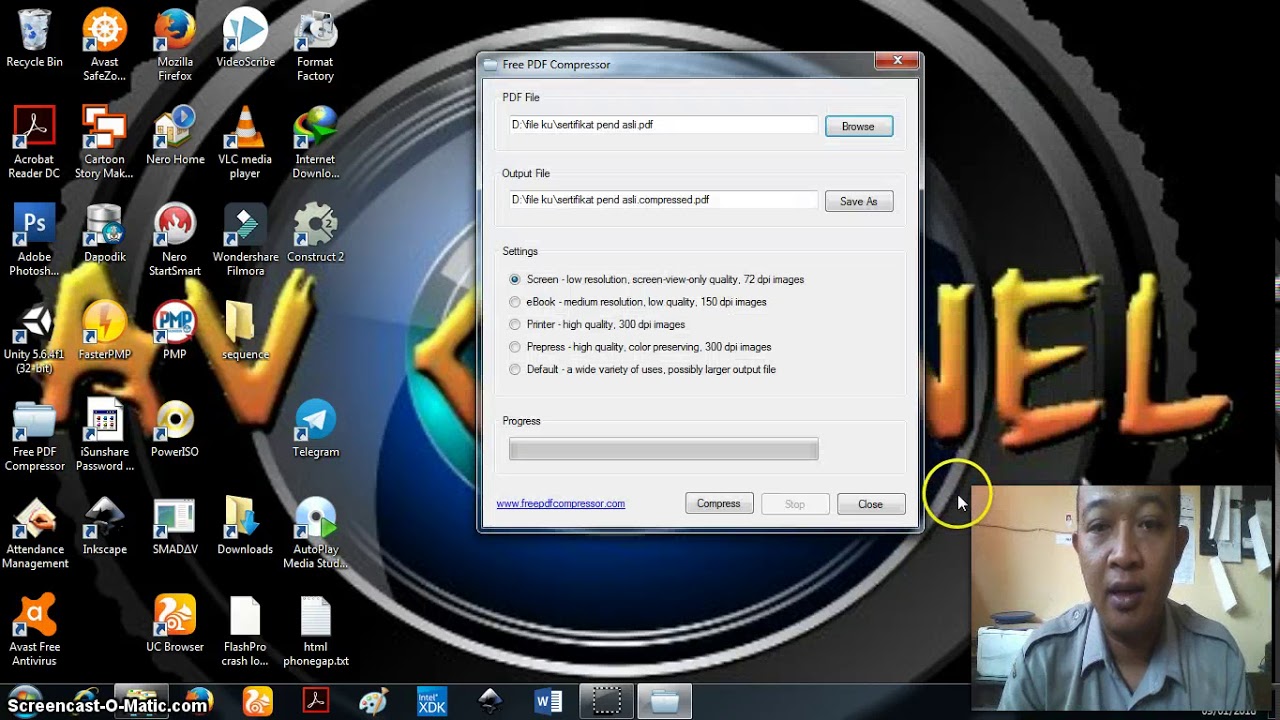Viewport: 1280px width, 720px height.
Task: Open the Recycle Bin desktop icon
Action: coord(34,40)
